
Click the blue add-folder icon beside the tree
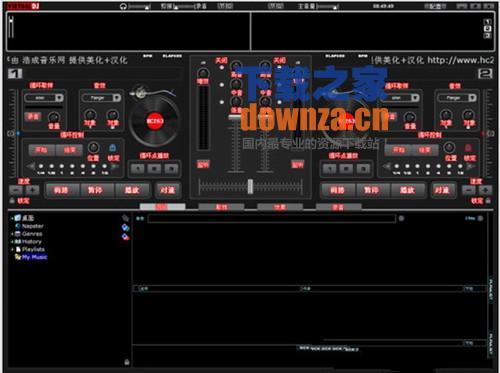tap(125, 228)
